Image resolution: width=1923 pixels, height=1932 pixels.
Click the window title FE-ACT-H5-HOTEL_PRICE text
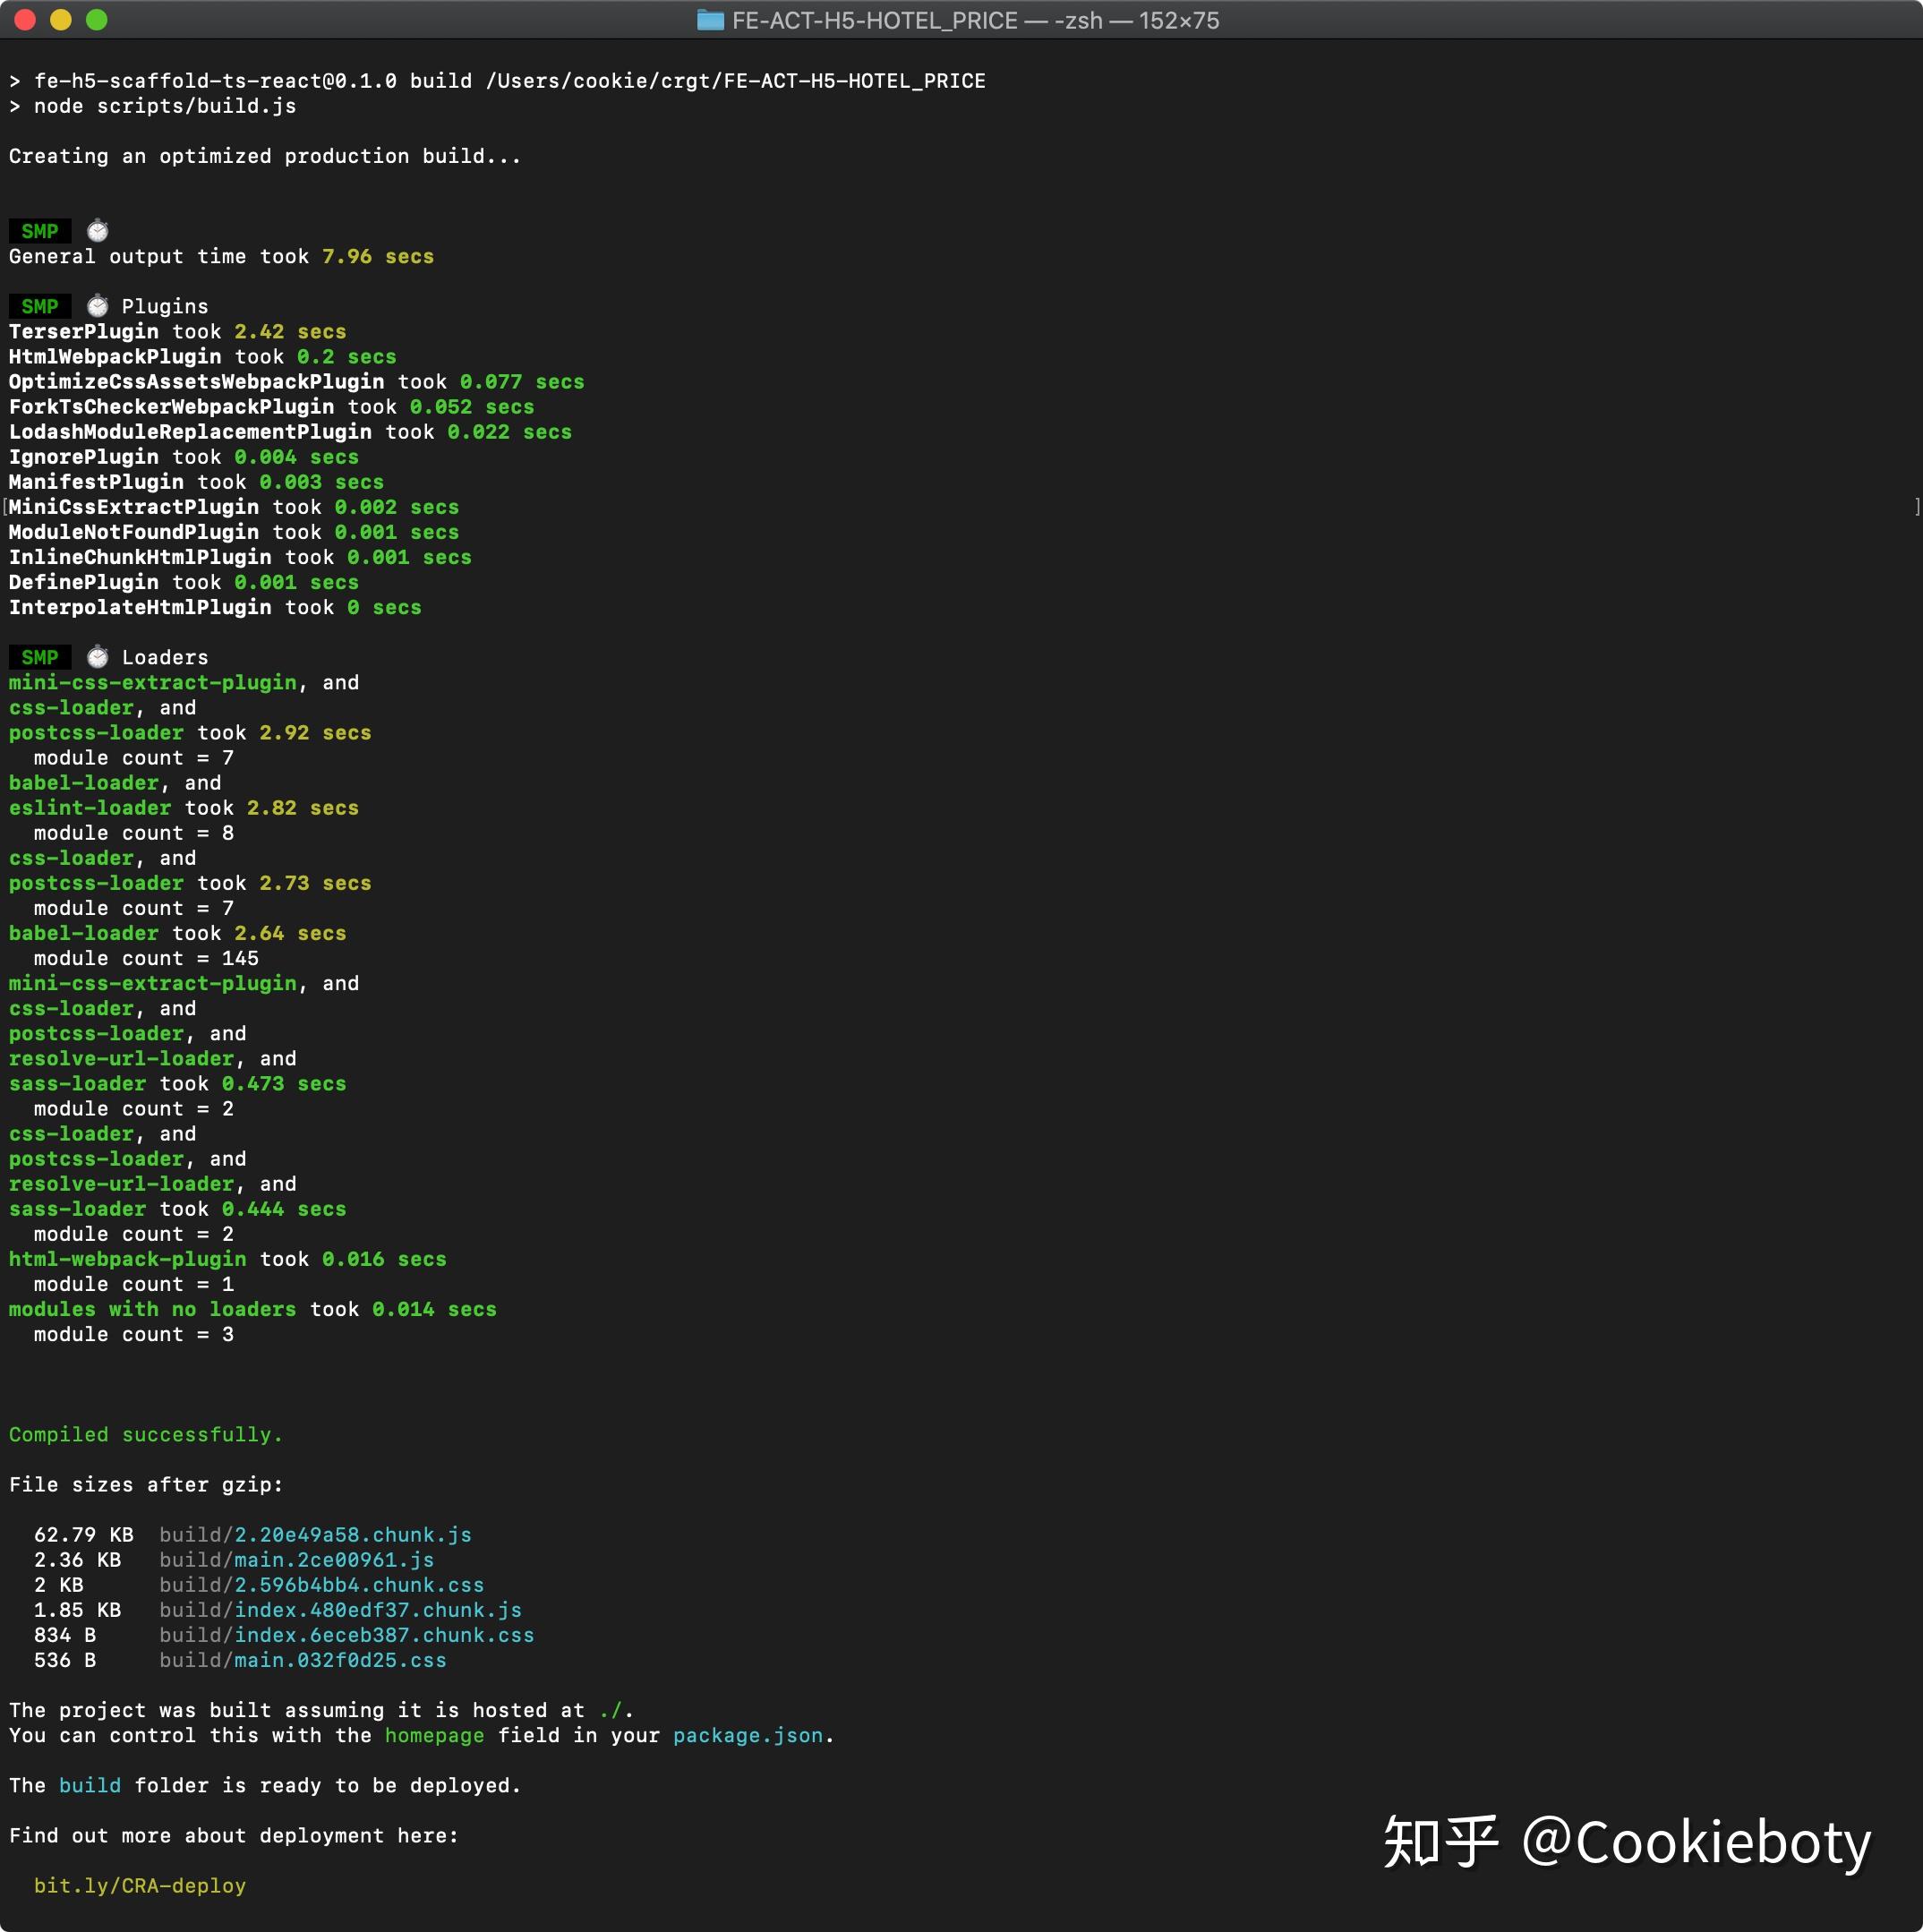[x=874, y=20]
